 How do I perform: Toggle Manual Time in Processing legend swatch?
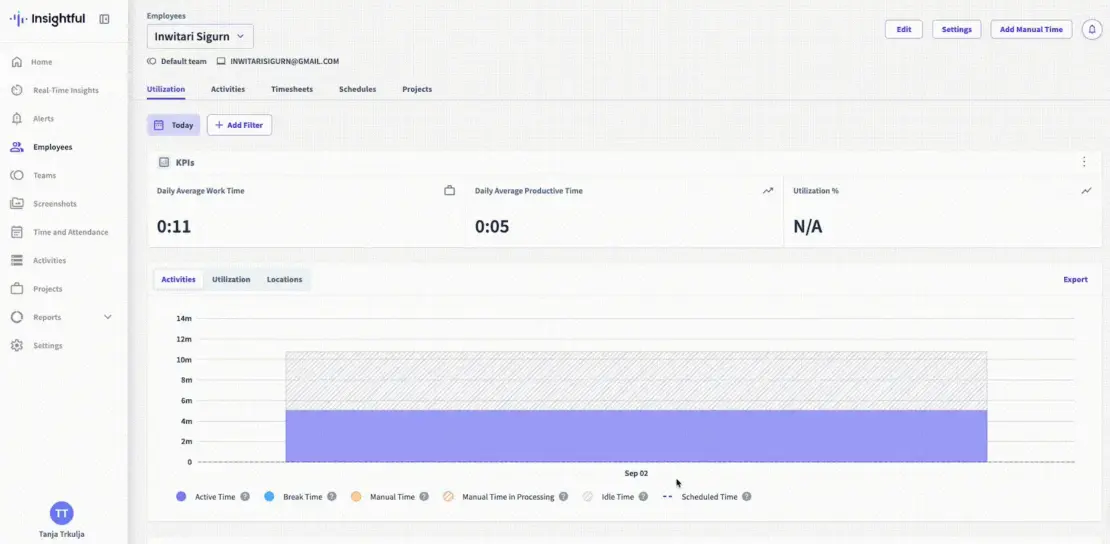[448, 497]
